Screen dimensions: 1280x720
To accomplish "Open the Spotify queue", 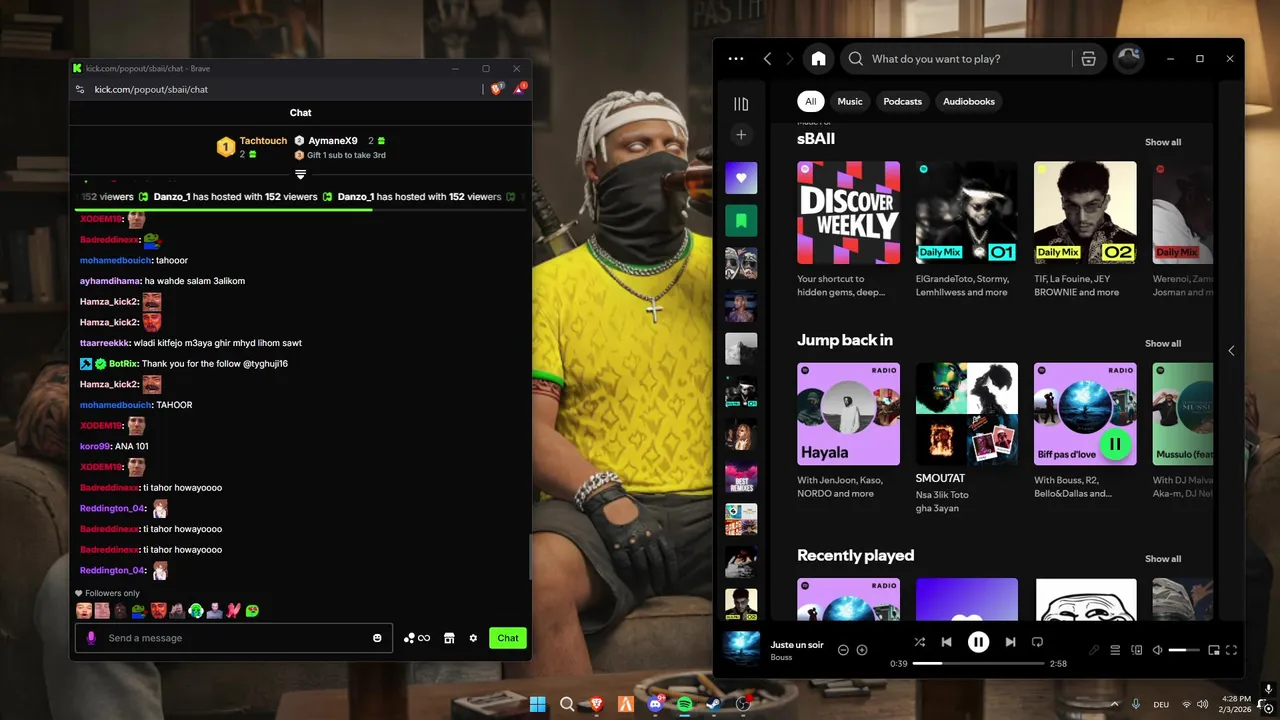I will pos(1115,650).
